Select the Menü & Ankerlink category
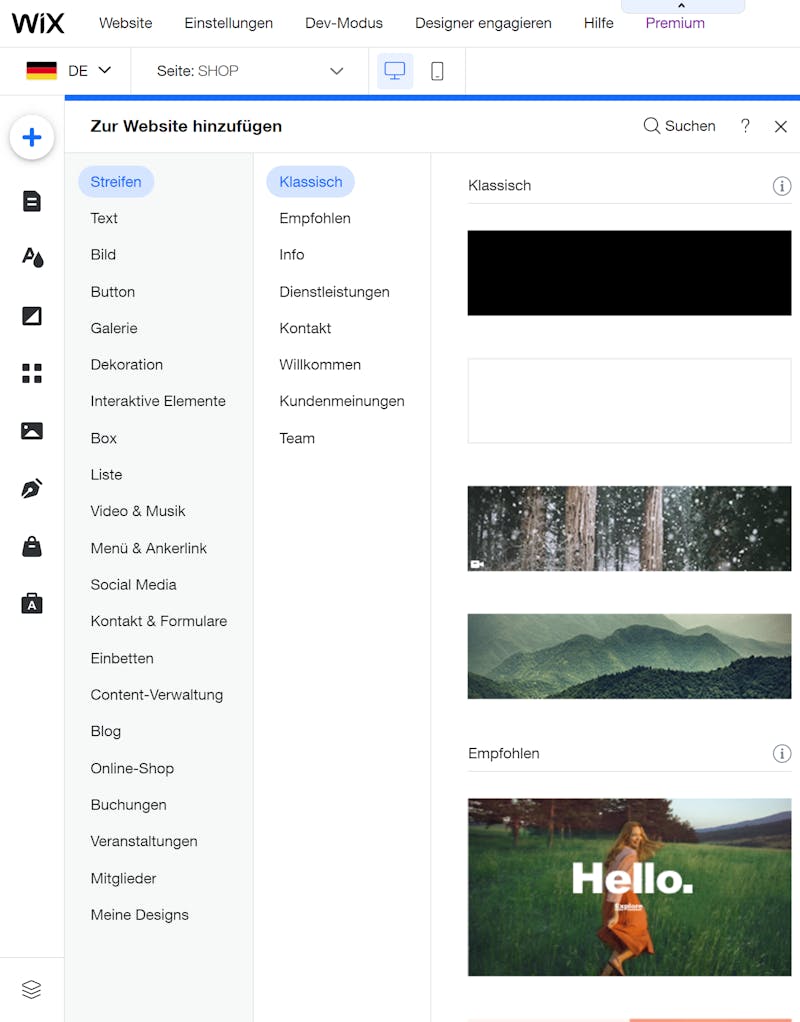 point(149,549)
